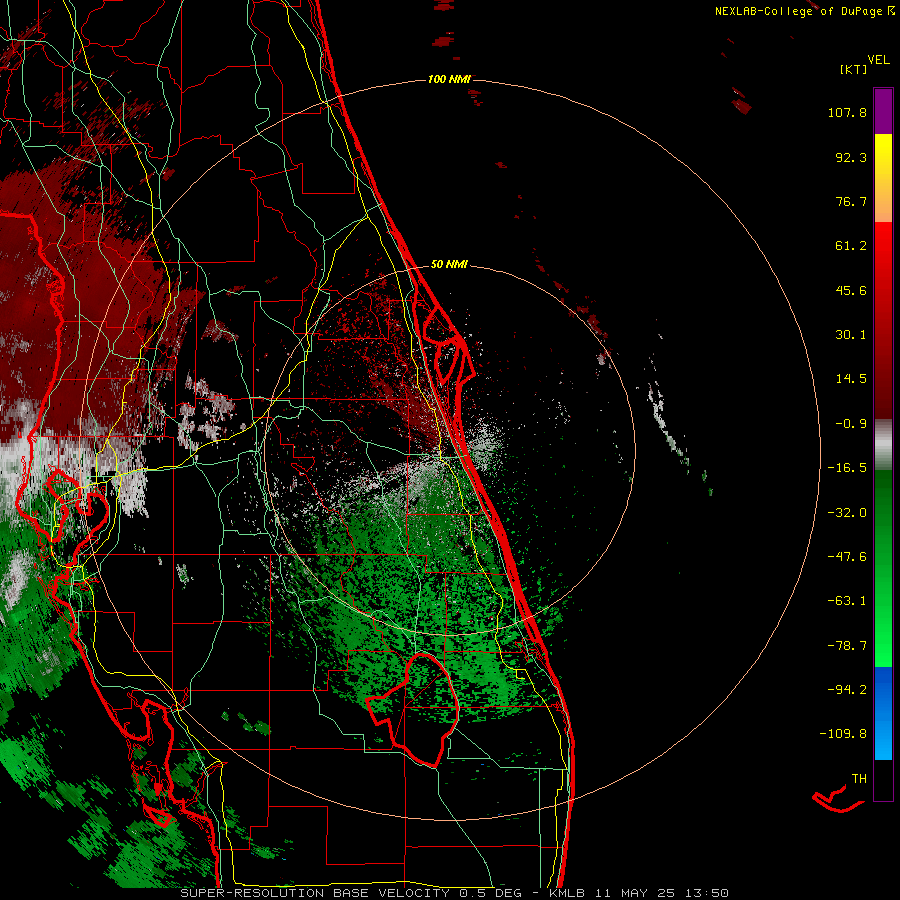Click the -32.0 velocity scale value
Image resolution: width=900 pixels, height=900 pixels.
pyautogui.click(x=847, y=513)
